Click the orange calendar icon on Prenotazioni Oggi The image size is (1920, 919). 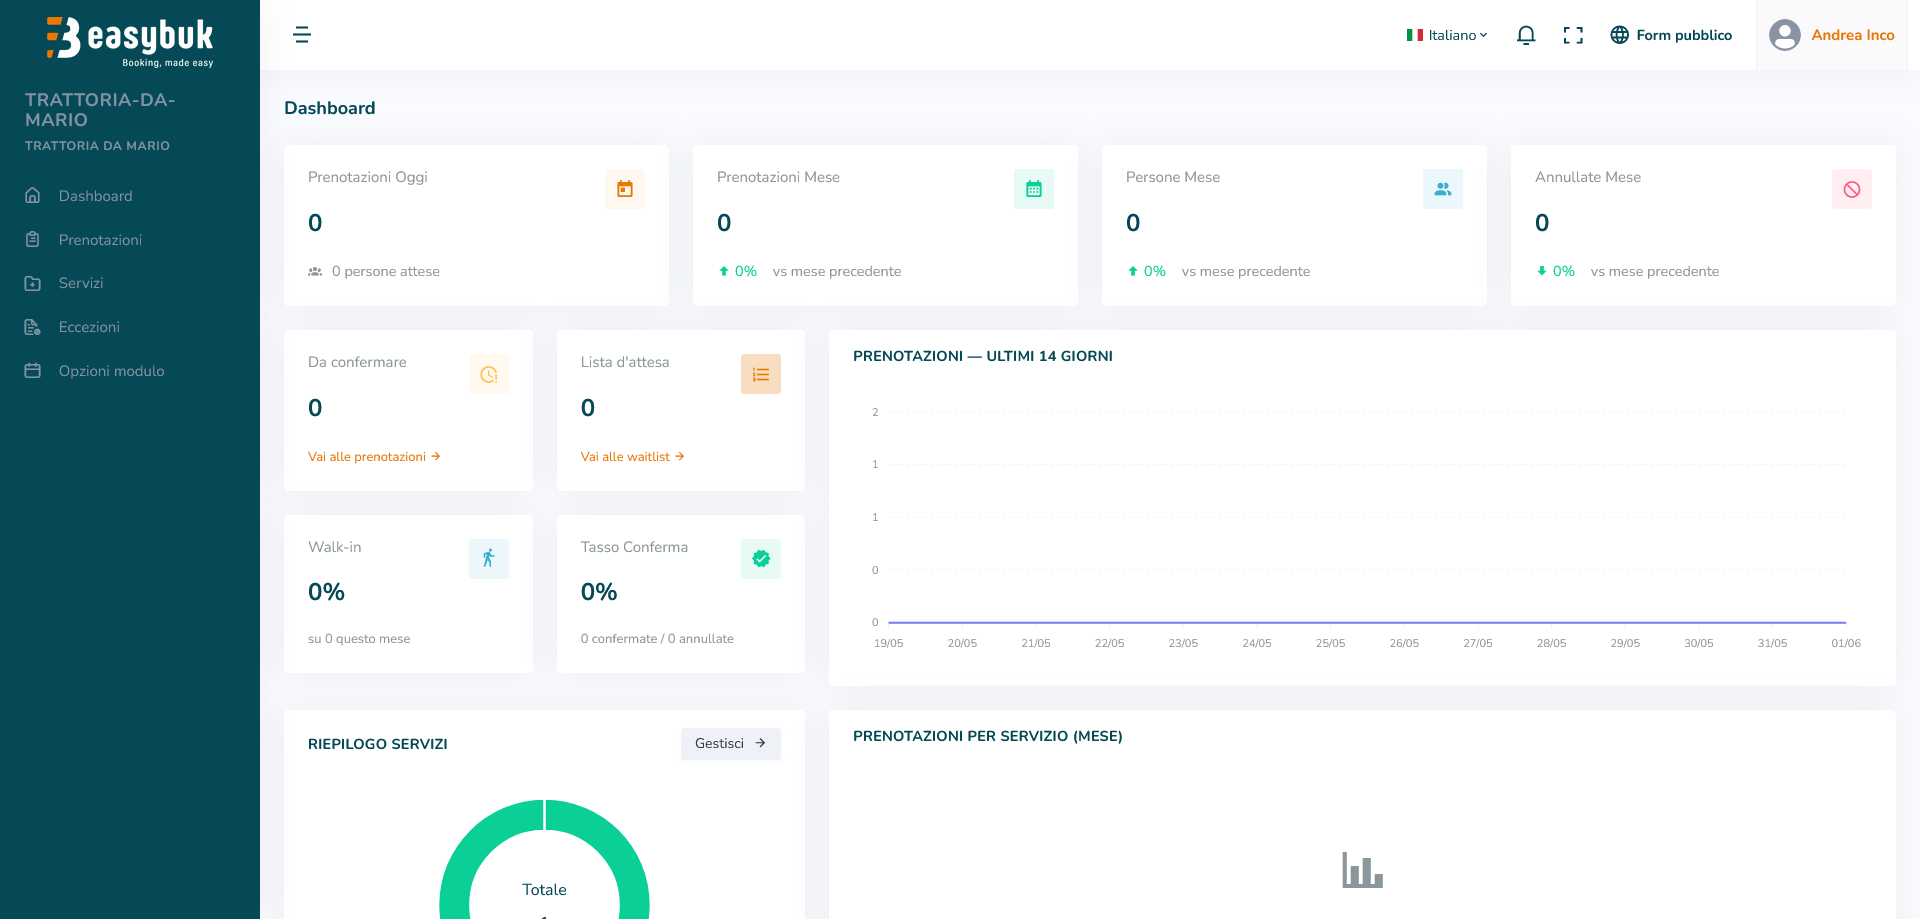click(x=625, y=189)
